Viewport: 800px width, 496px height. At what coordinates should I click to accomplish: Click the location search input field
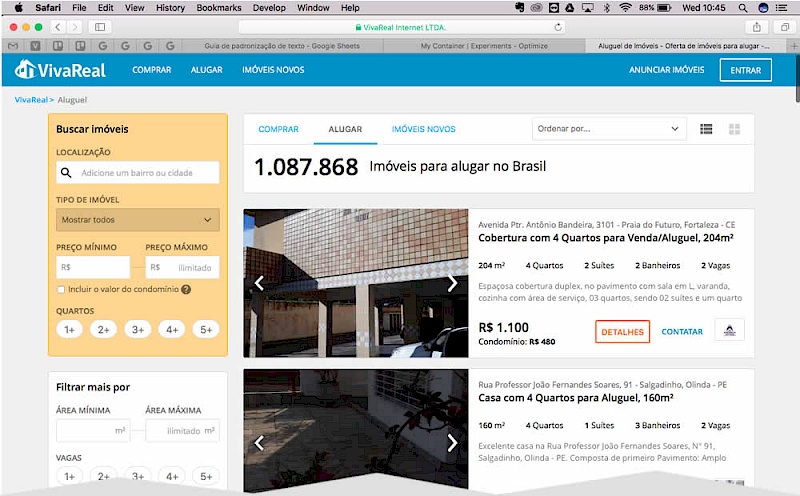tap(138, 173)
